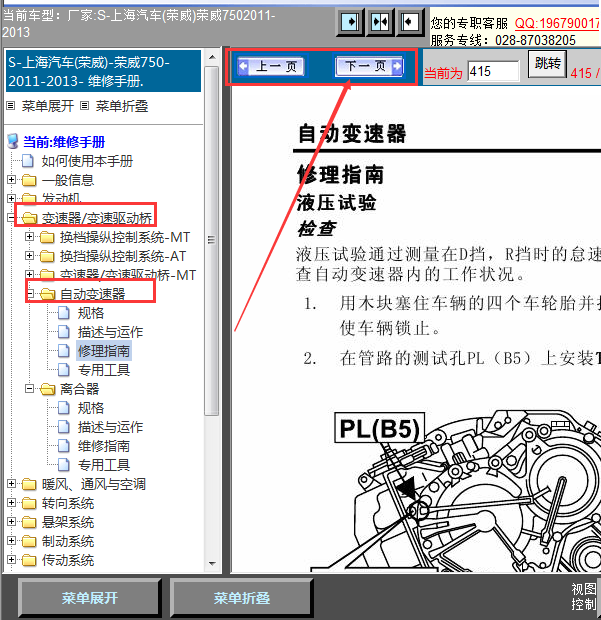Open 规格 page under 自动变速器
Viewport: 601px width, 620px height.
(x=91, y=313)
